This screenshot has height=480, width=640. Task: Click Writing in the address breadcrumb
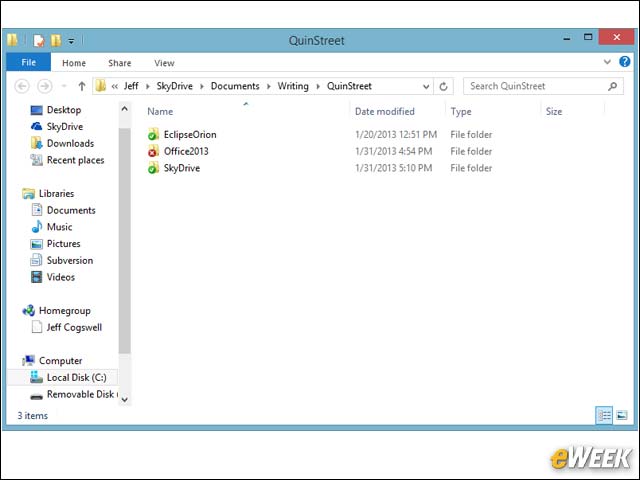point(293,86)
